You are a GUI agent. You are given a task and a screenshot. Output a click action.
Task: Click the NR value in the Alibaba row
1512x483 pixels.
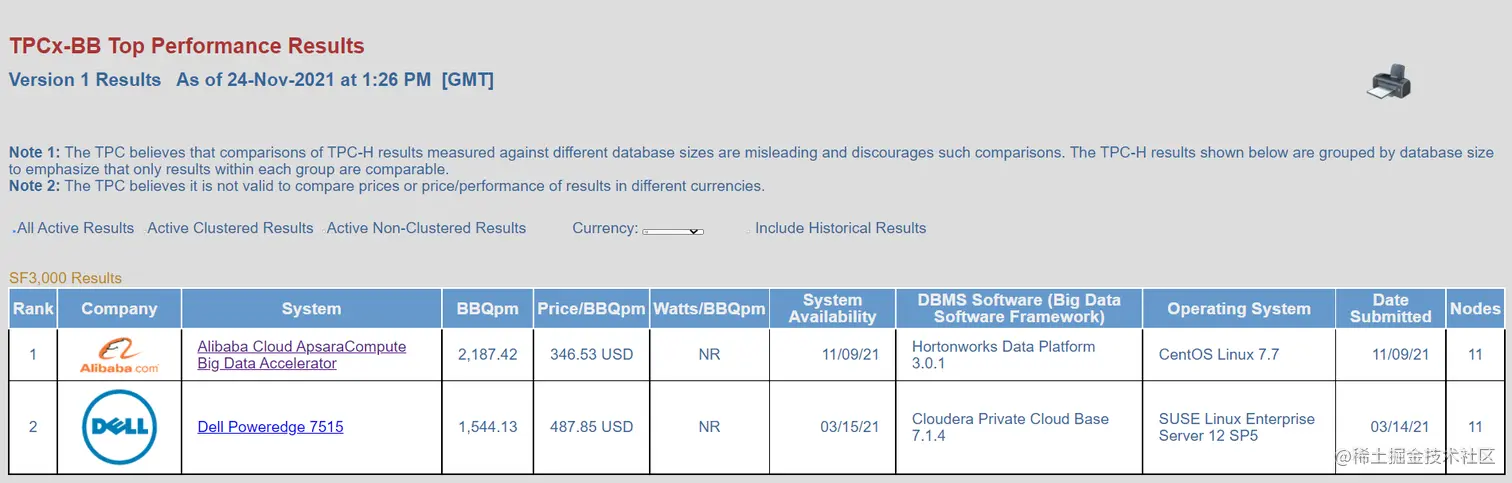[x=709, y=355]
